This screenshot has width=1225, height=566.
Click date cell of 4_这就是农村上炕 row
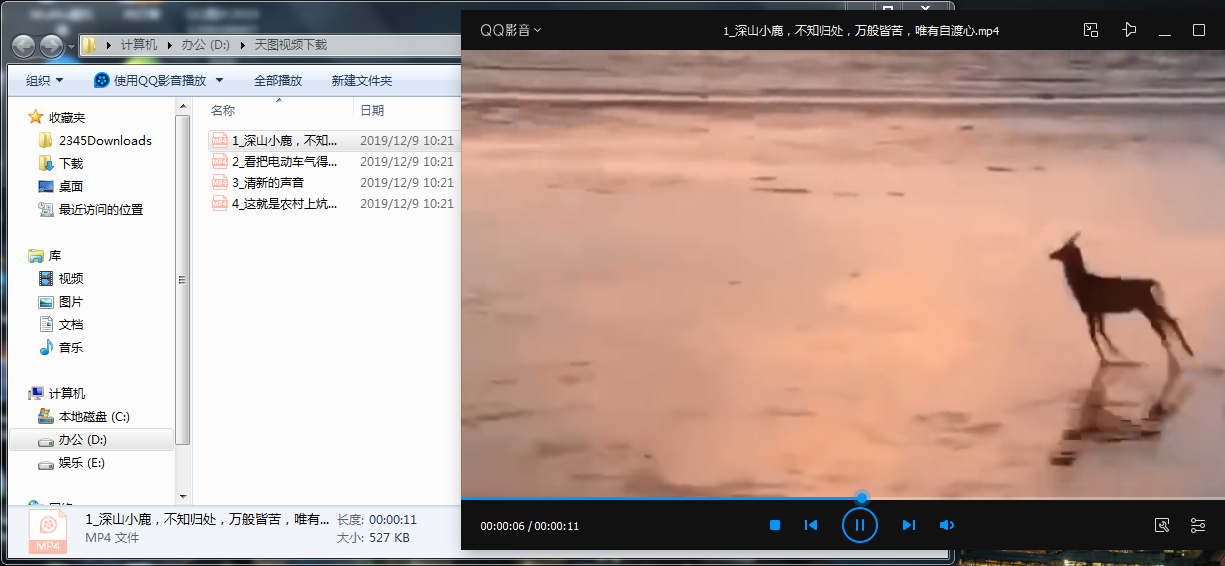(407, 204)
